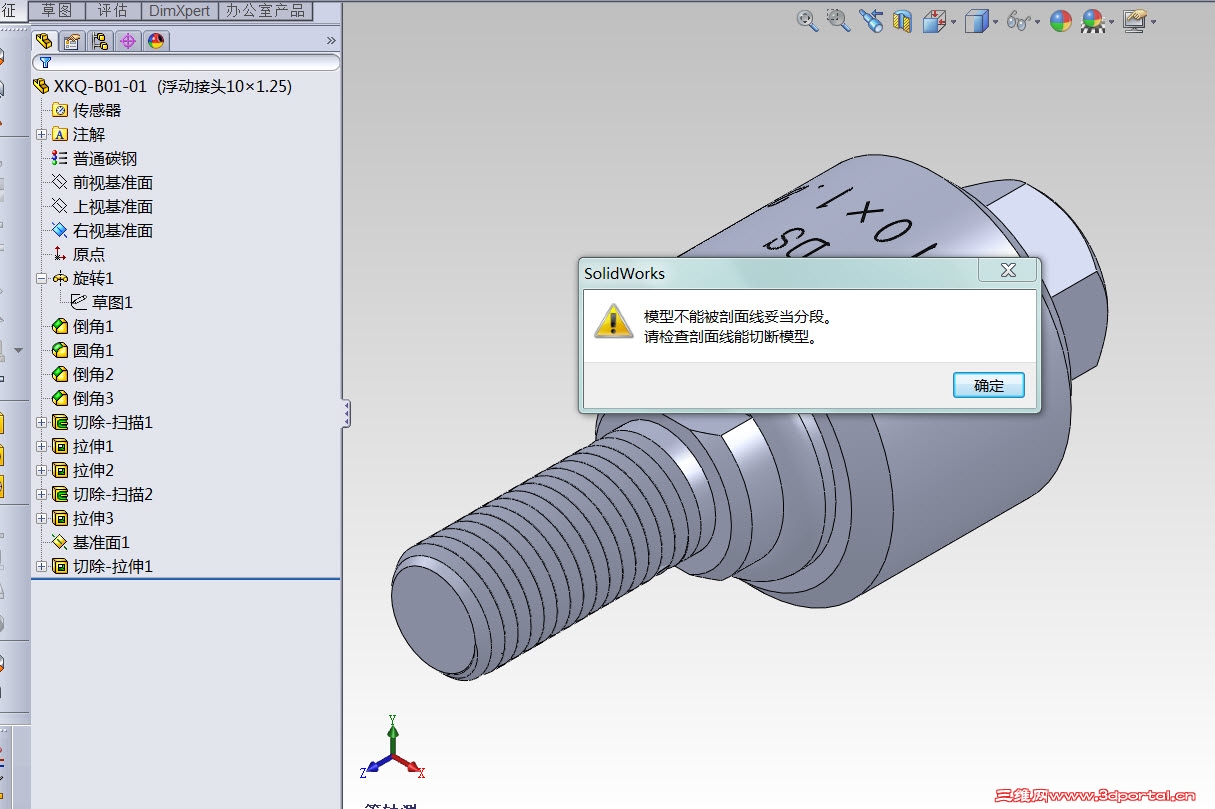Click the Hide/Show Items glasses icon
The image size is (1215, 809).
[x=1018, y=21]
